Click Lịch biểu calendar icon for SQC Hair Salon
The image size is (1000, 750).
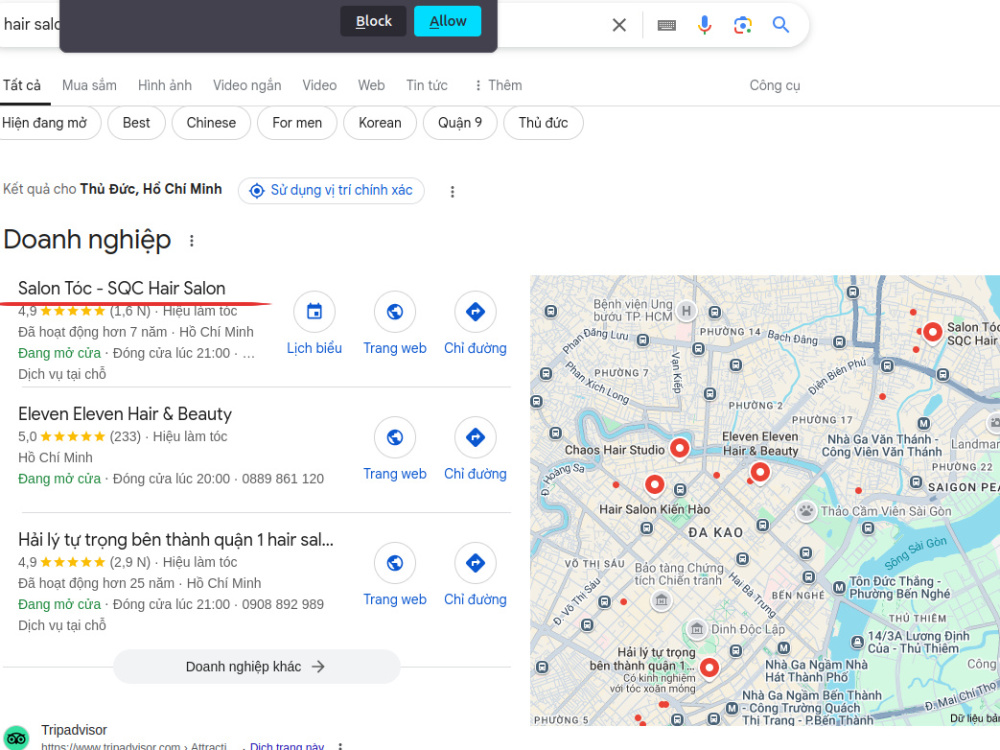pyautogui.click(x=314, y=312)
